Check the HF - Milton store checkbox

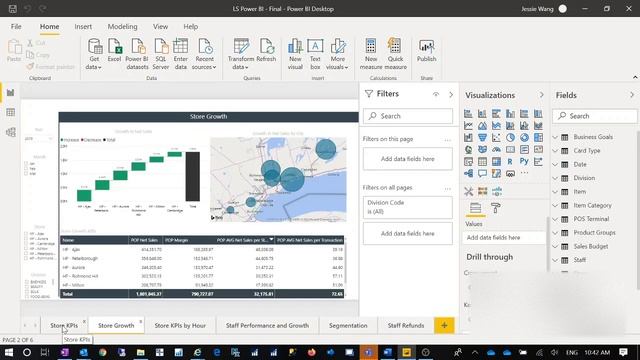(x=26, y=249)
